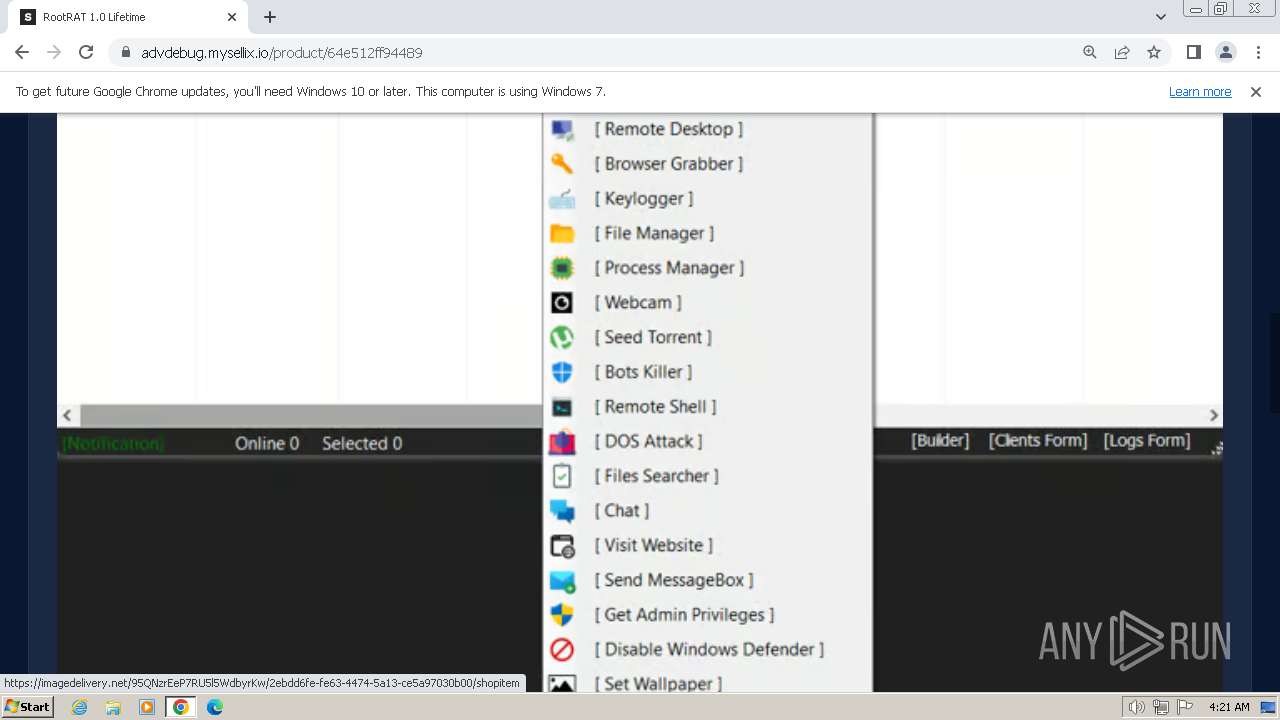Open the Learn more link
Viewport: 1280px width, 720px height.
point(1200,92)
